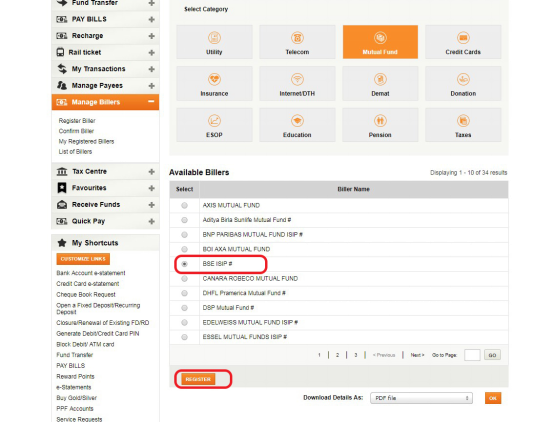Select EDELWEISS MUTUAL FUND ISIP radio
The width and height of the screenshot is (553, 423).
(184, 322)
